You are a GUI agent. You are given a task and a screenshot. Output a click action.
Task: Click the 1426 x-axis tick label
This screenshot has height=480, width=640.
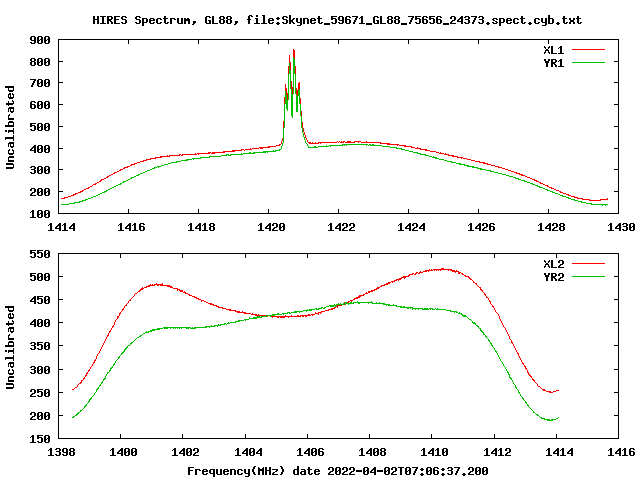point(481,227)
